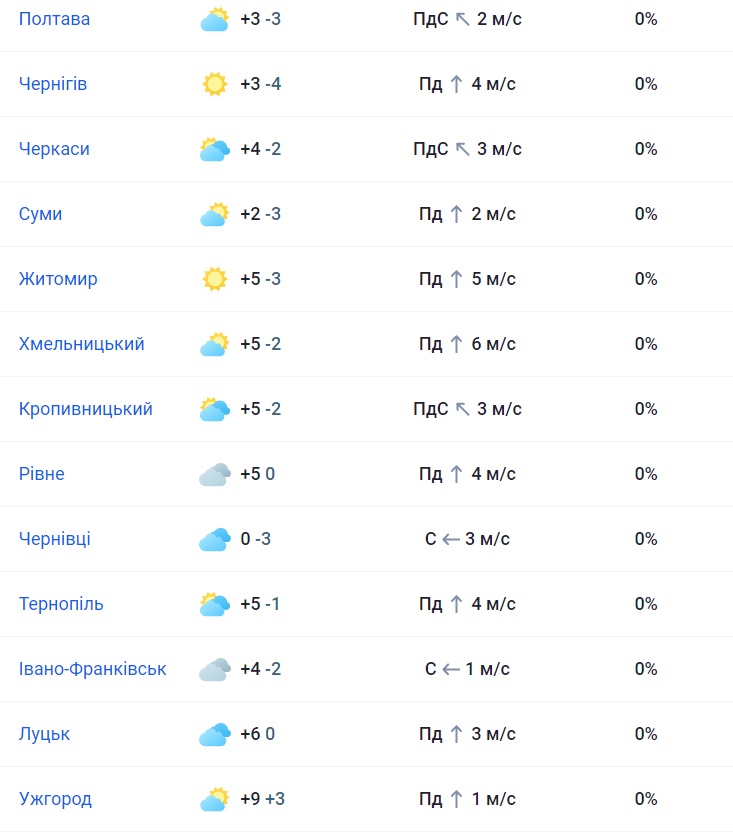Click the sunny weather icon for Чернігів
The image size is (733, 836).
coord(214,84)
